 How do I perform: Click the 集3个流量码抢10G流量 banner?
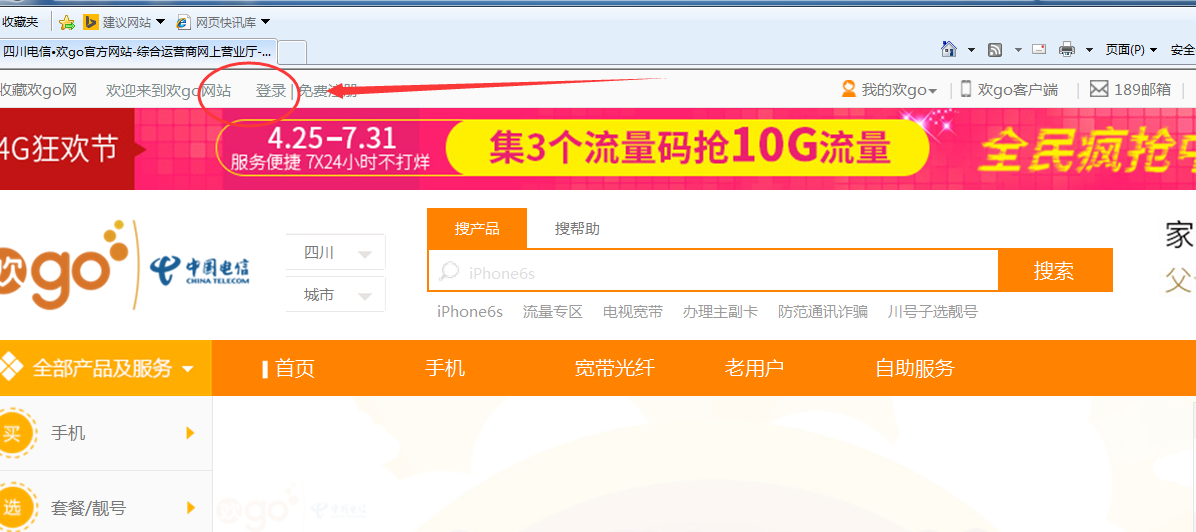tap(686, 148)
